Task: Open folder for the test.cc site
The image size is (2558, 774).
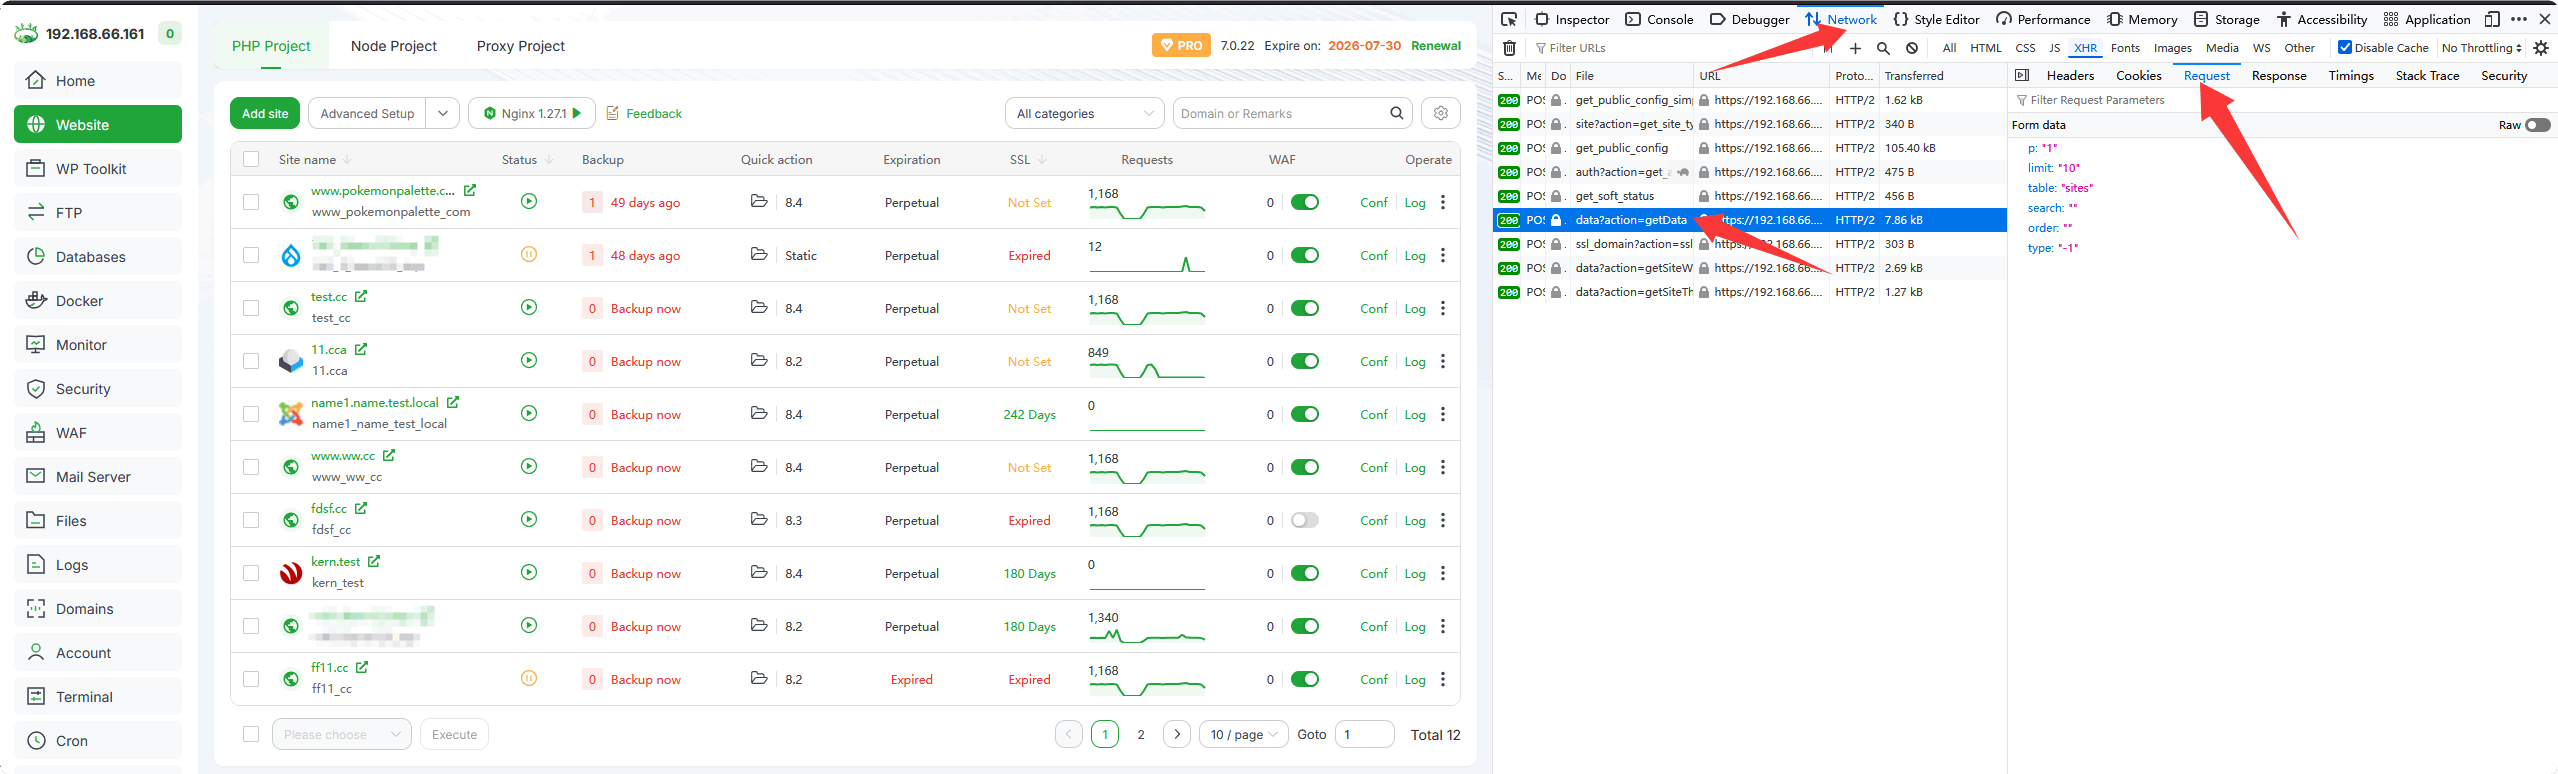Action: tap(759, 308)
